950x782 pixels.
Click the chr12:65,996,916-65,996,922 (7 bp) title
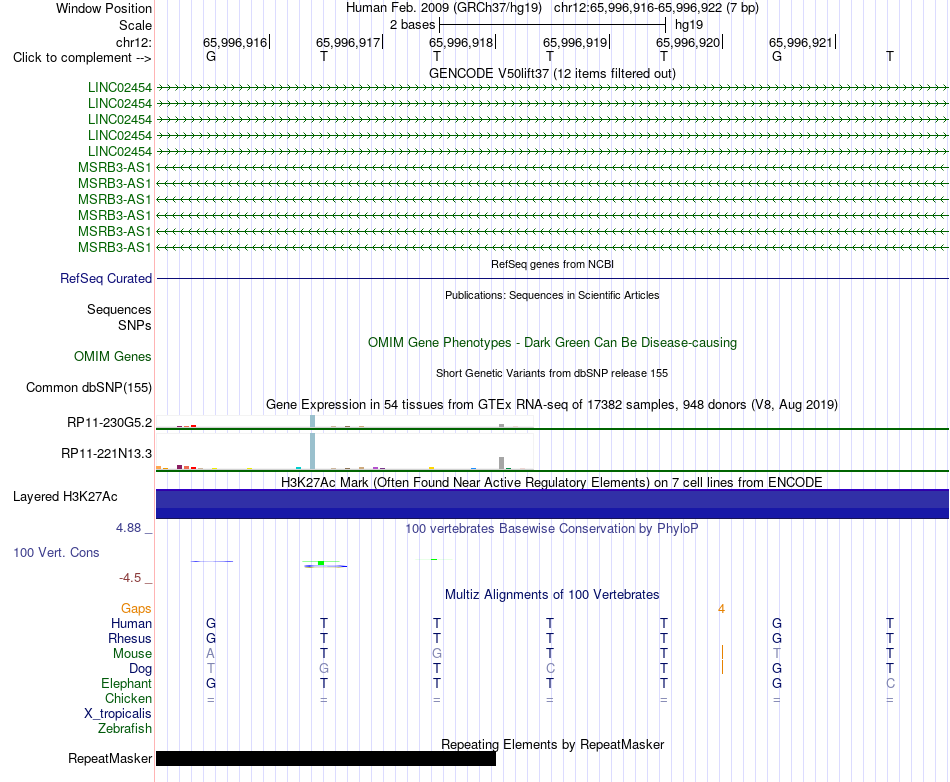tap(656, 8)
